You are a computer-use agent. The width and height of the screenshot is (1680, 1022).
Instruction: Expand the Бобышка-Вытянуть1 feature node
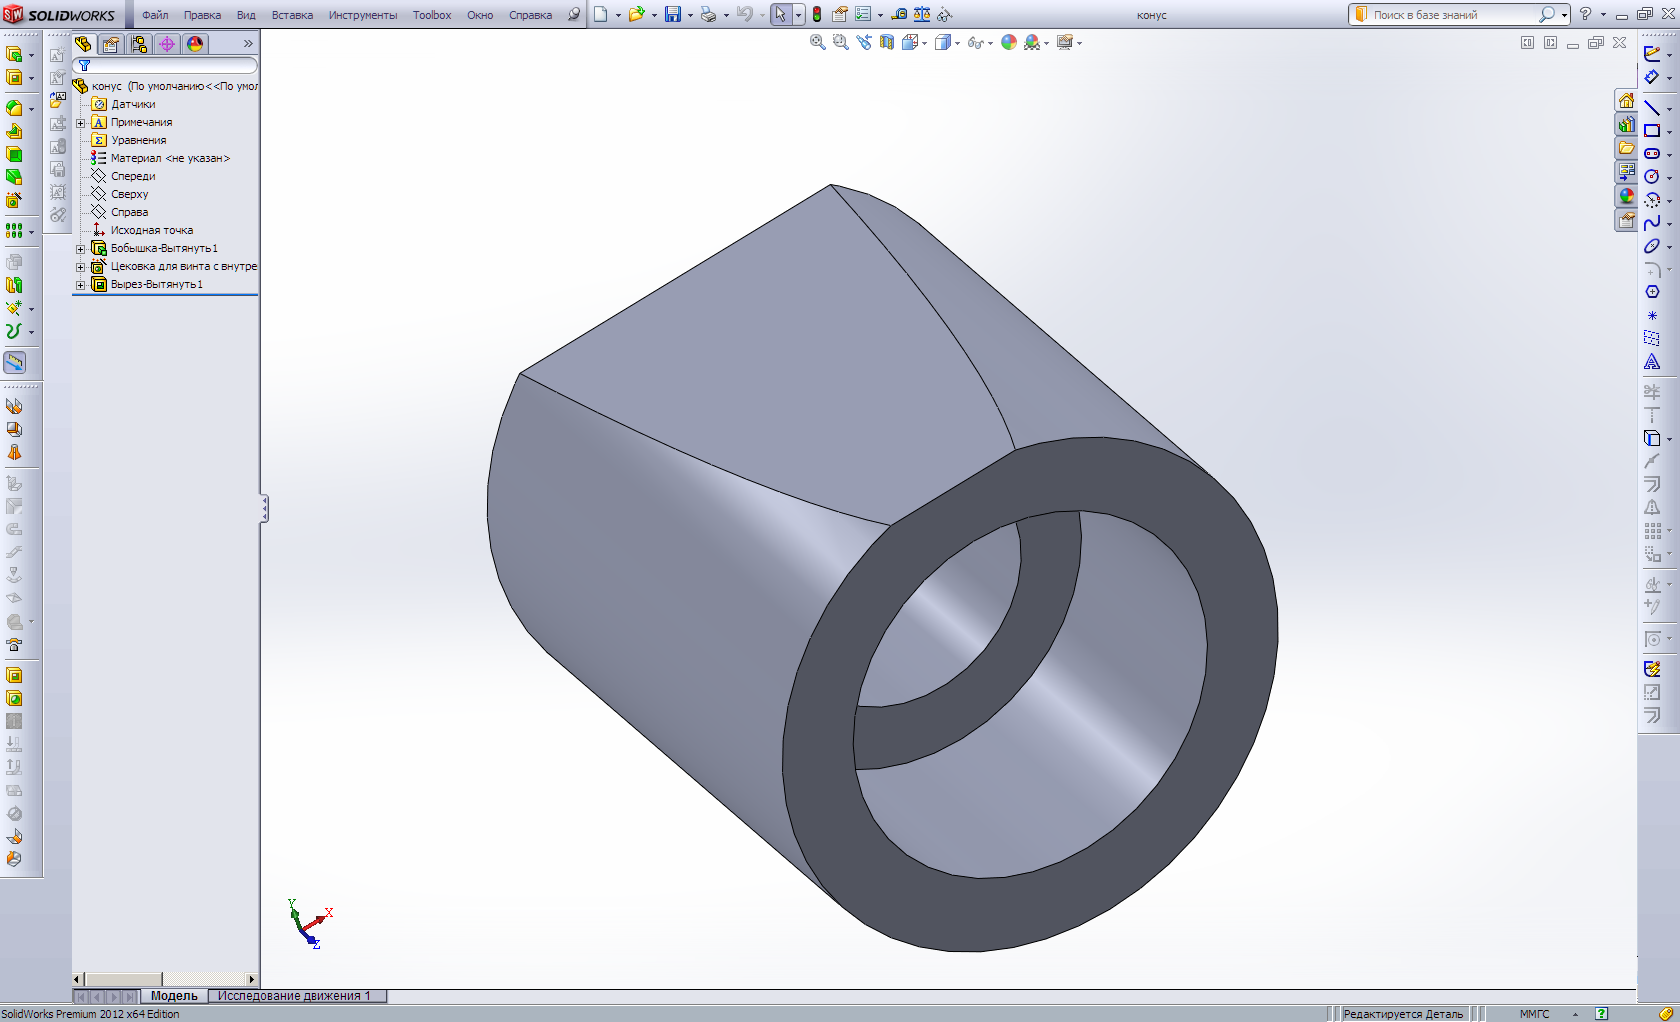click(81, 249)
